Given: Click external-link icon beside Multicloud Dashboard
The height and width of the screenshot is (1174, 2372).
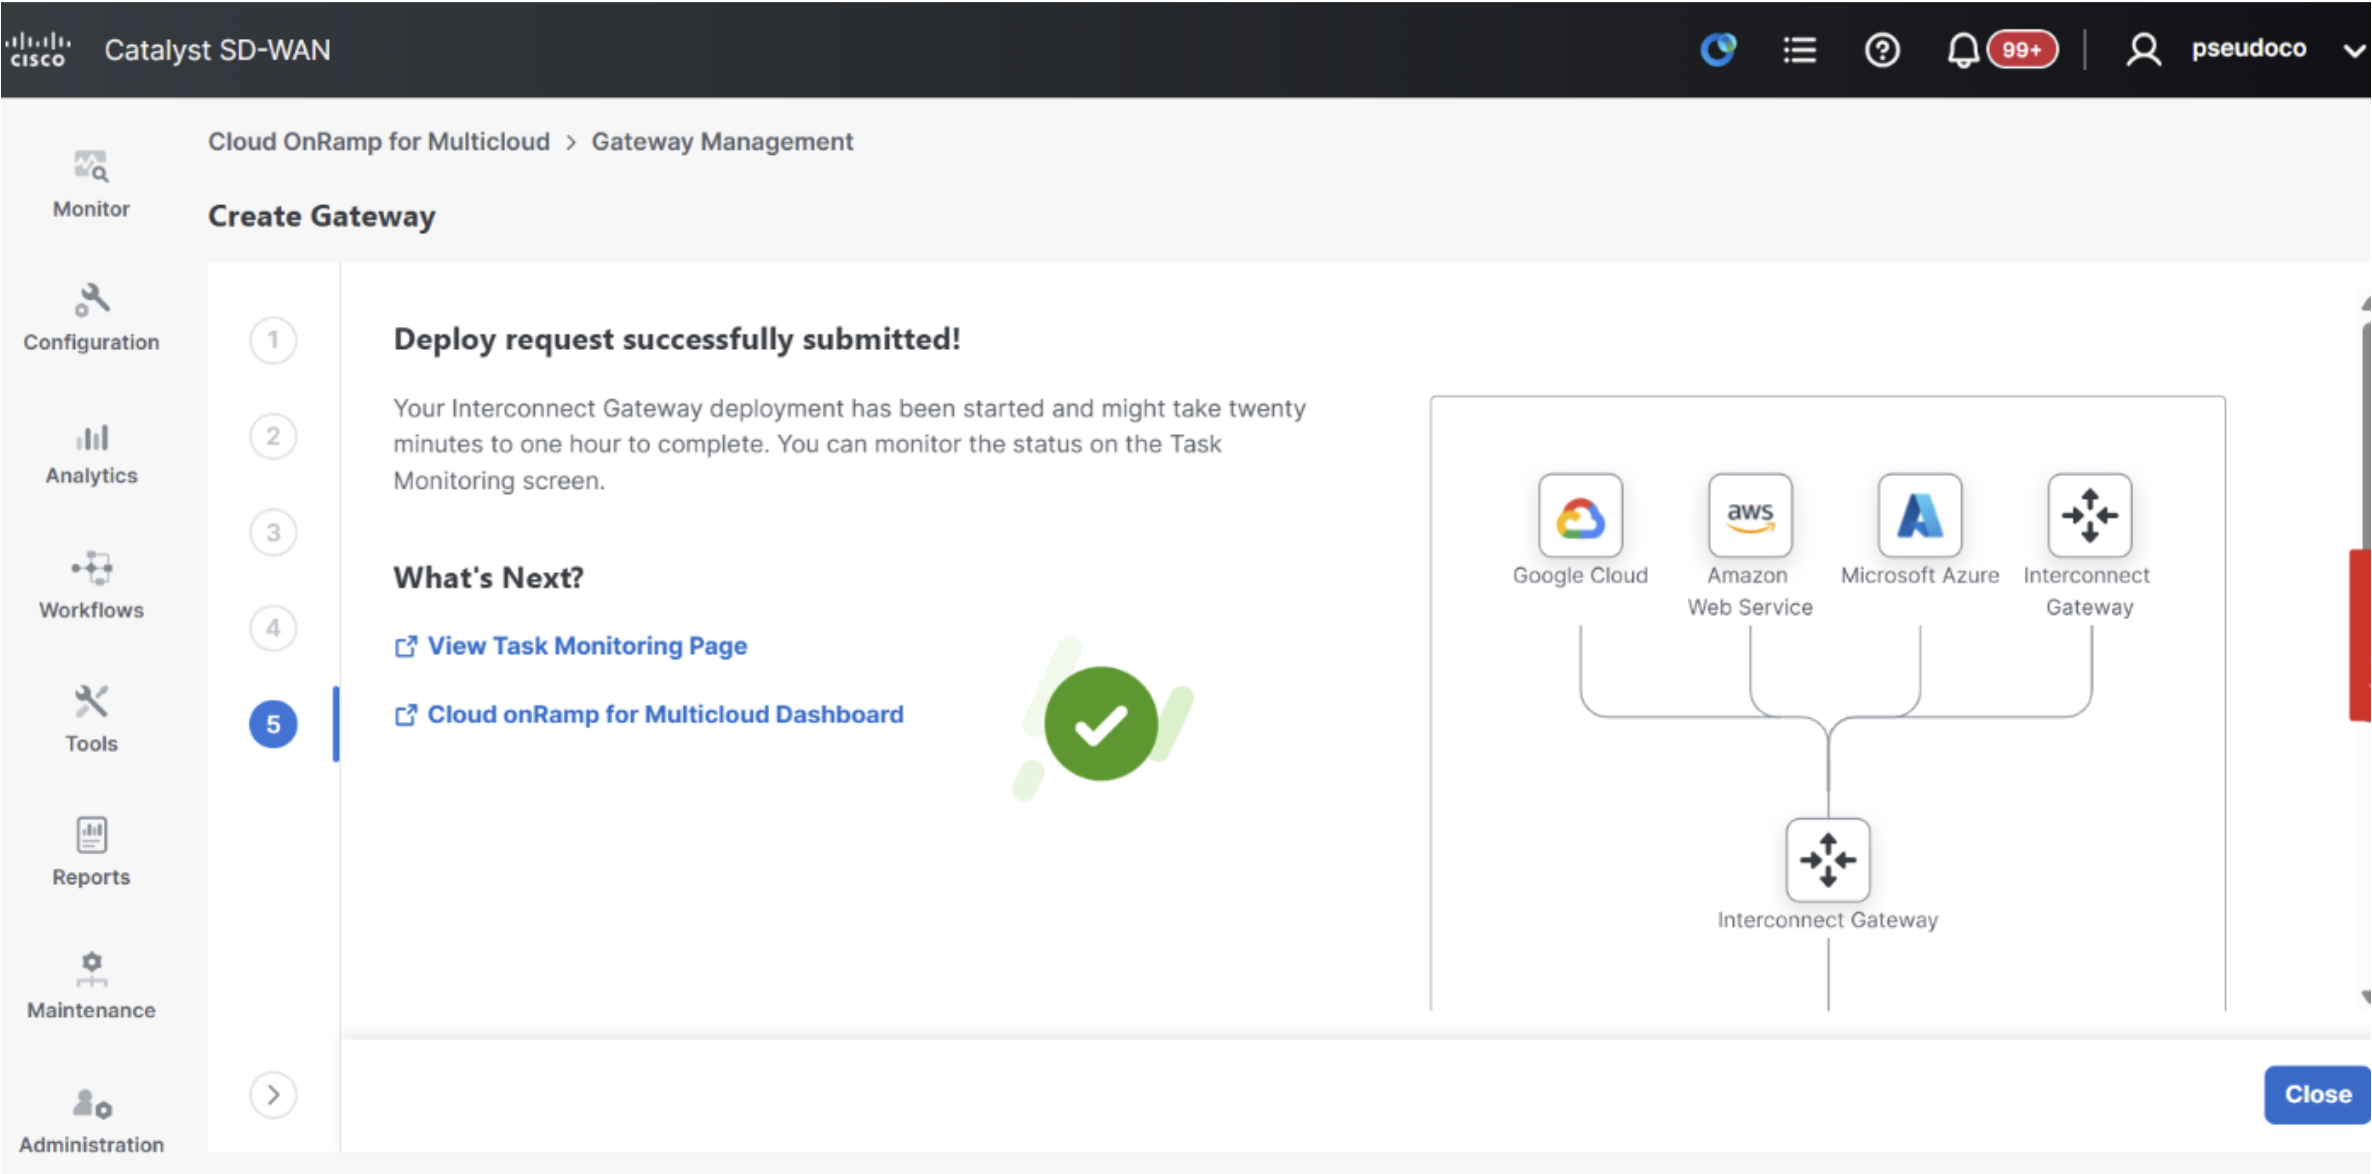Looking at the screenshot, I should [x=405, y=715].
